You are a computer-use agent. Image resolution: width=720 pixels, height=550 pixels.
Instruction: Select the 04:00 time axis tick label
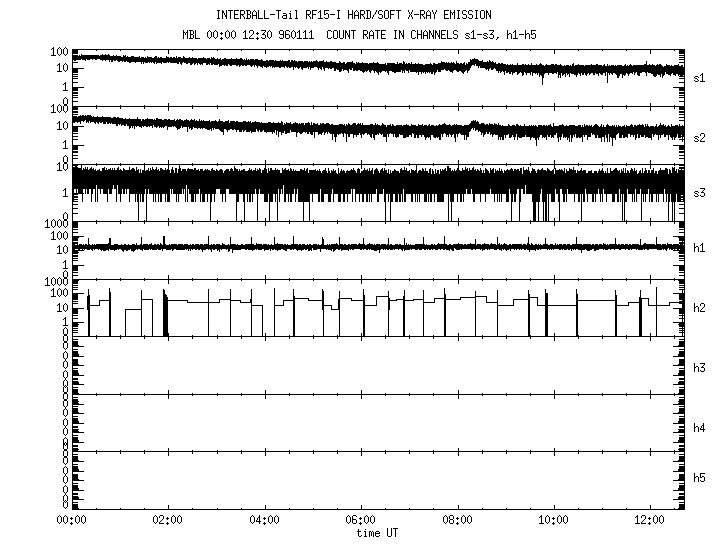(264, 521)
